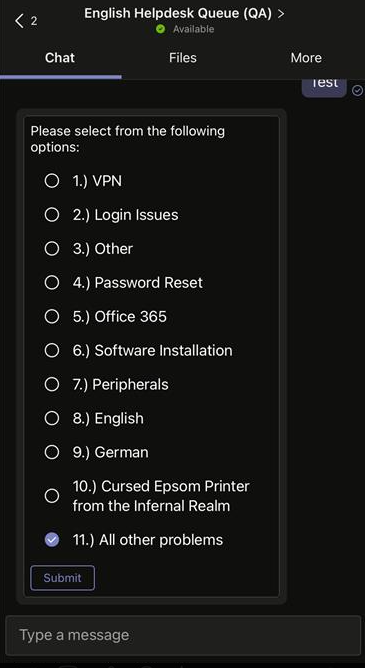Switch to the Chat tab
Image resolution: width=365 pixels, height=668 pixels.
point(60,58)
